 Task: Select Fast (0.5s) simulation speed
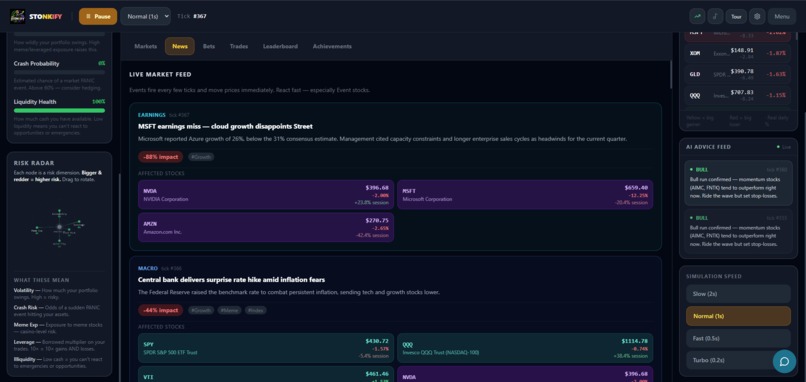click(738, 338)
